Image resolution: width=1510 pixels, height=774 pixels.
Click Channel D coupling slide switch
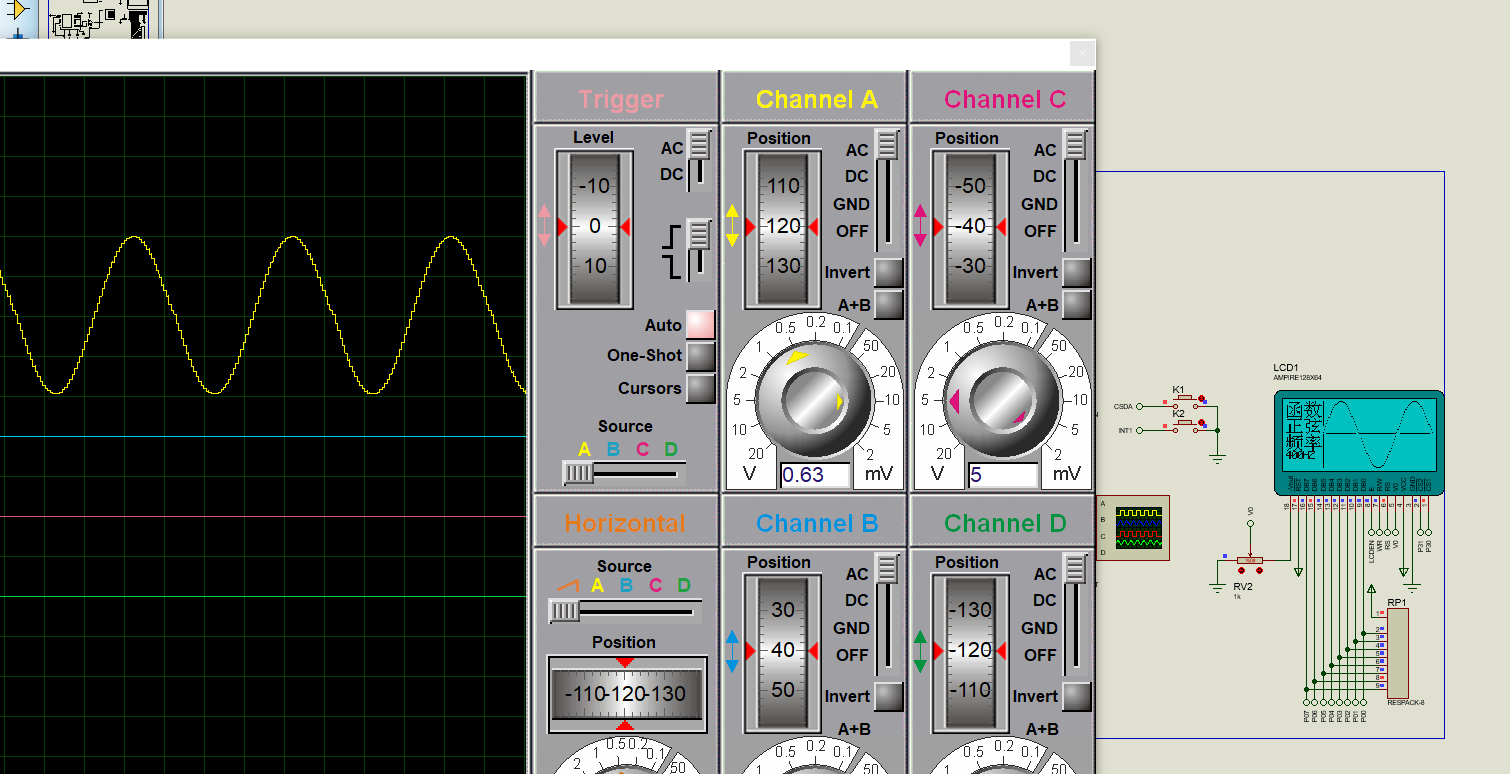1075,615
